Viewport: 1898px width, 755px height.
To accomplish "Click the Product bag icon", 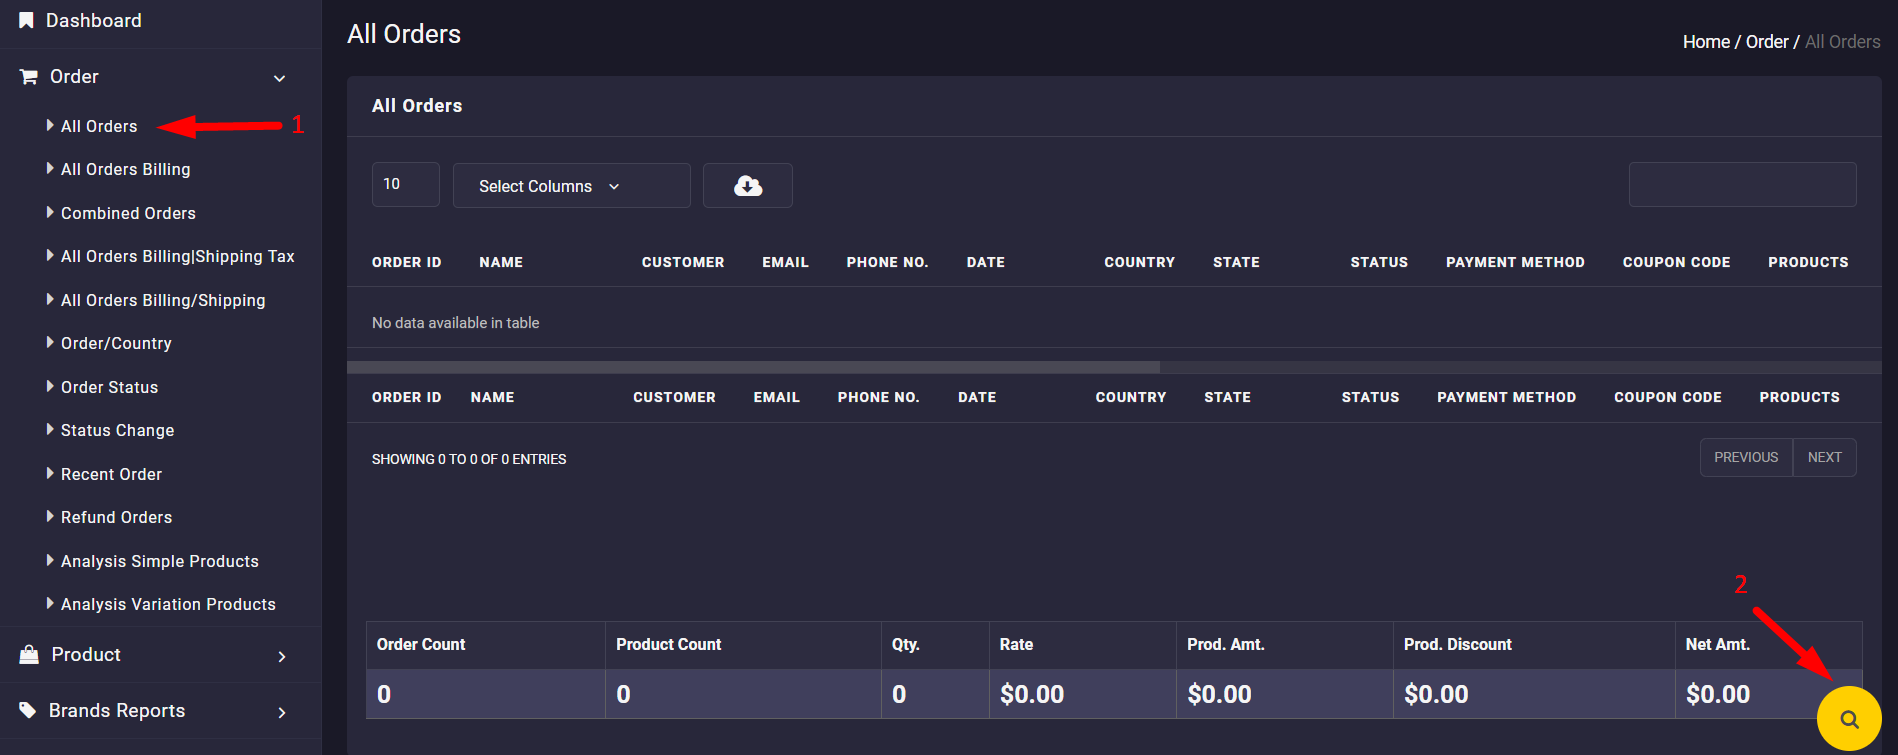I will [x=29, y=655].
